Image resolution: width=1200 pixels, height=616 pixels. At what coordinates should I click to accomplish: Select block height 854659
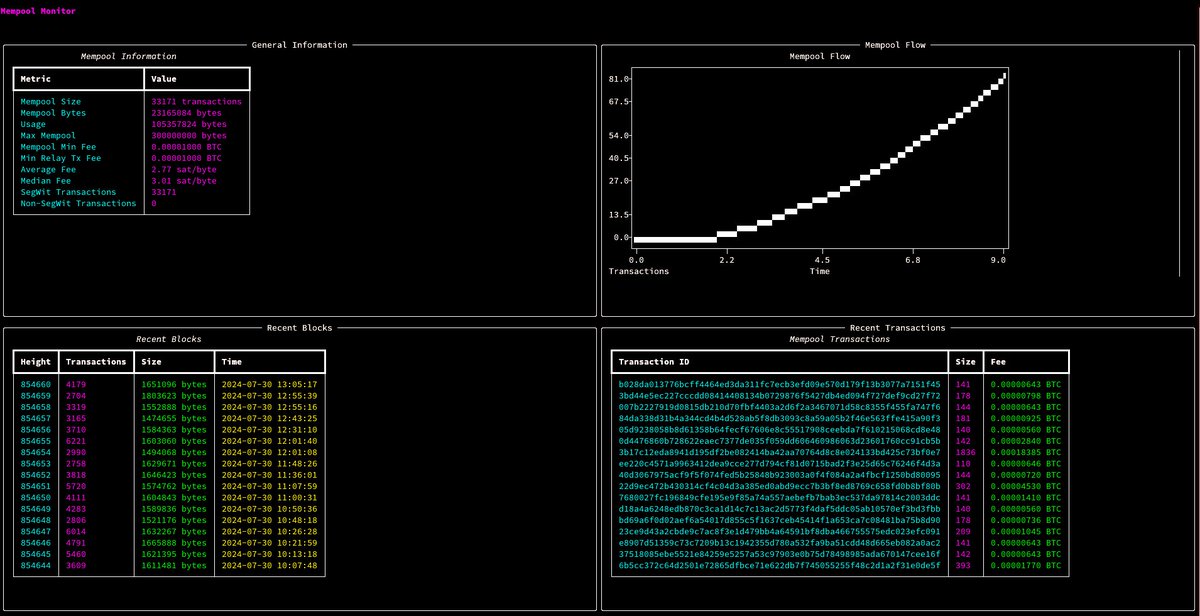point(36,396)
